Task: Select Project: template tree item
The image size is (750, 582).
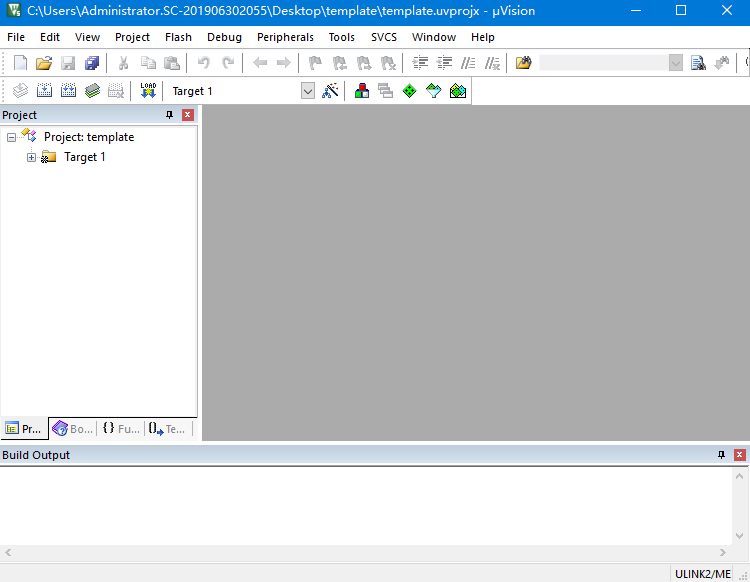Action: [89, 137]
